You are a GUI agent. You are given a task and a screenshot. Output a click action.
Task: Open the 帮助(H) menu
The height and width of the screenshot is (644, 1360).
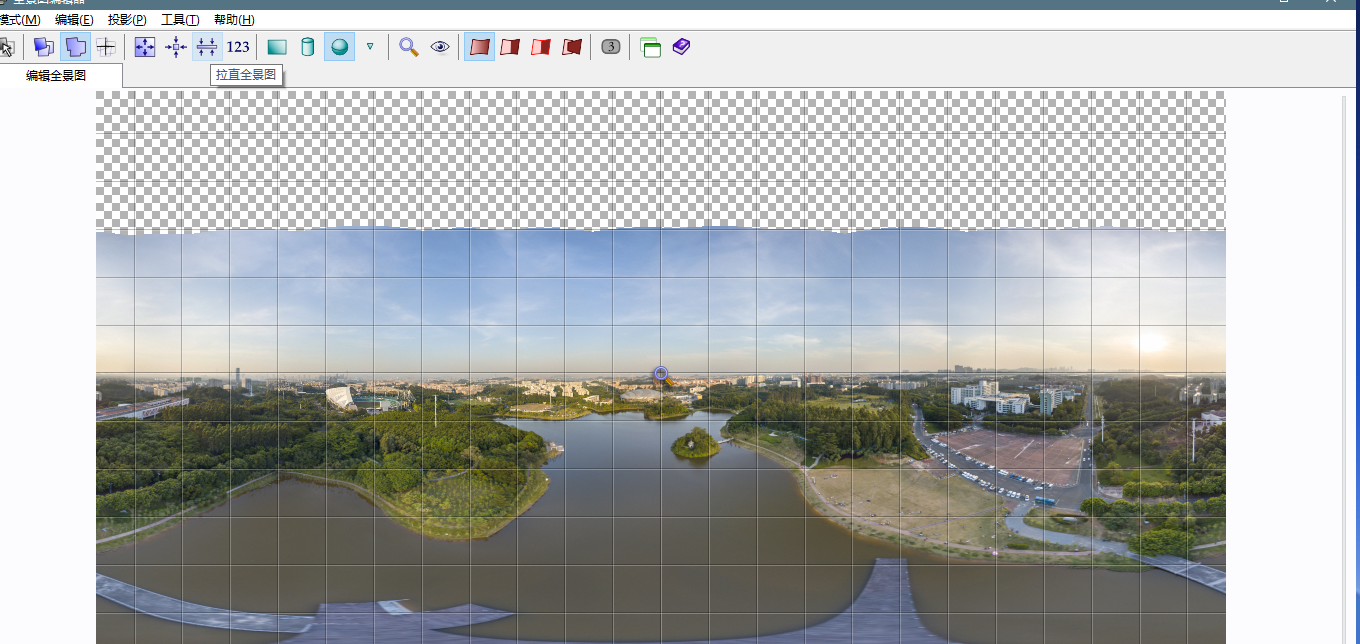click(x=234, y=20)
